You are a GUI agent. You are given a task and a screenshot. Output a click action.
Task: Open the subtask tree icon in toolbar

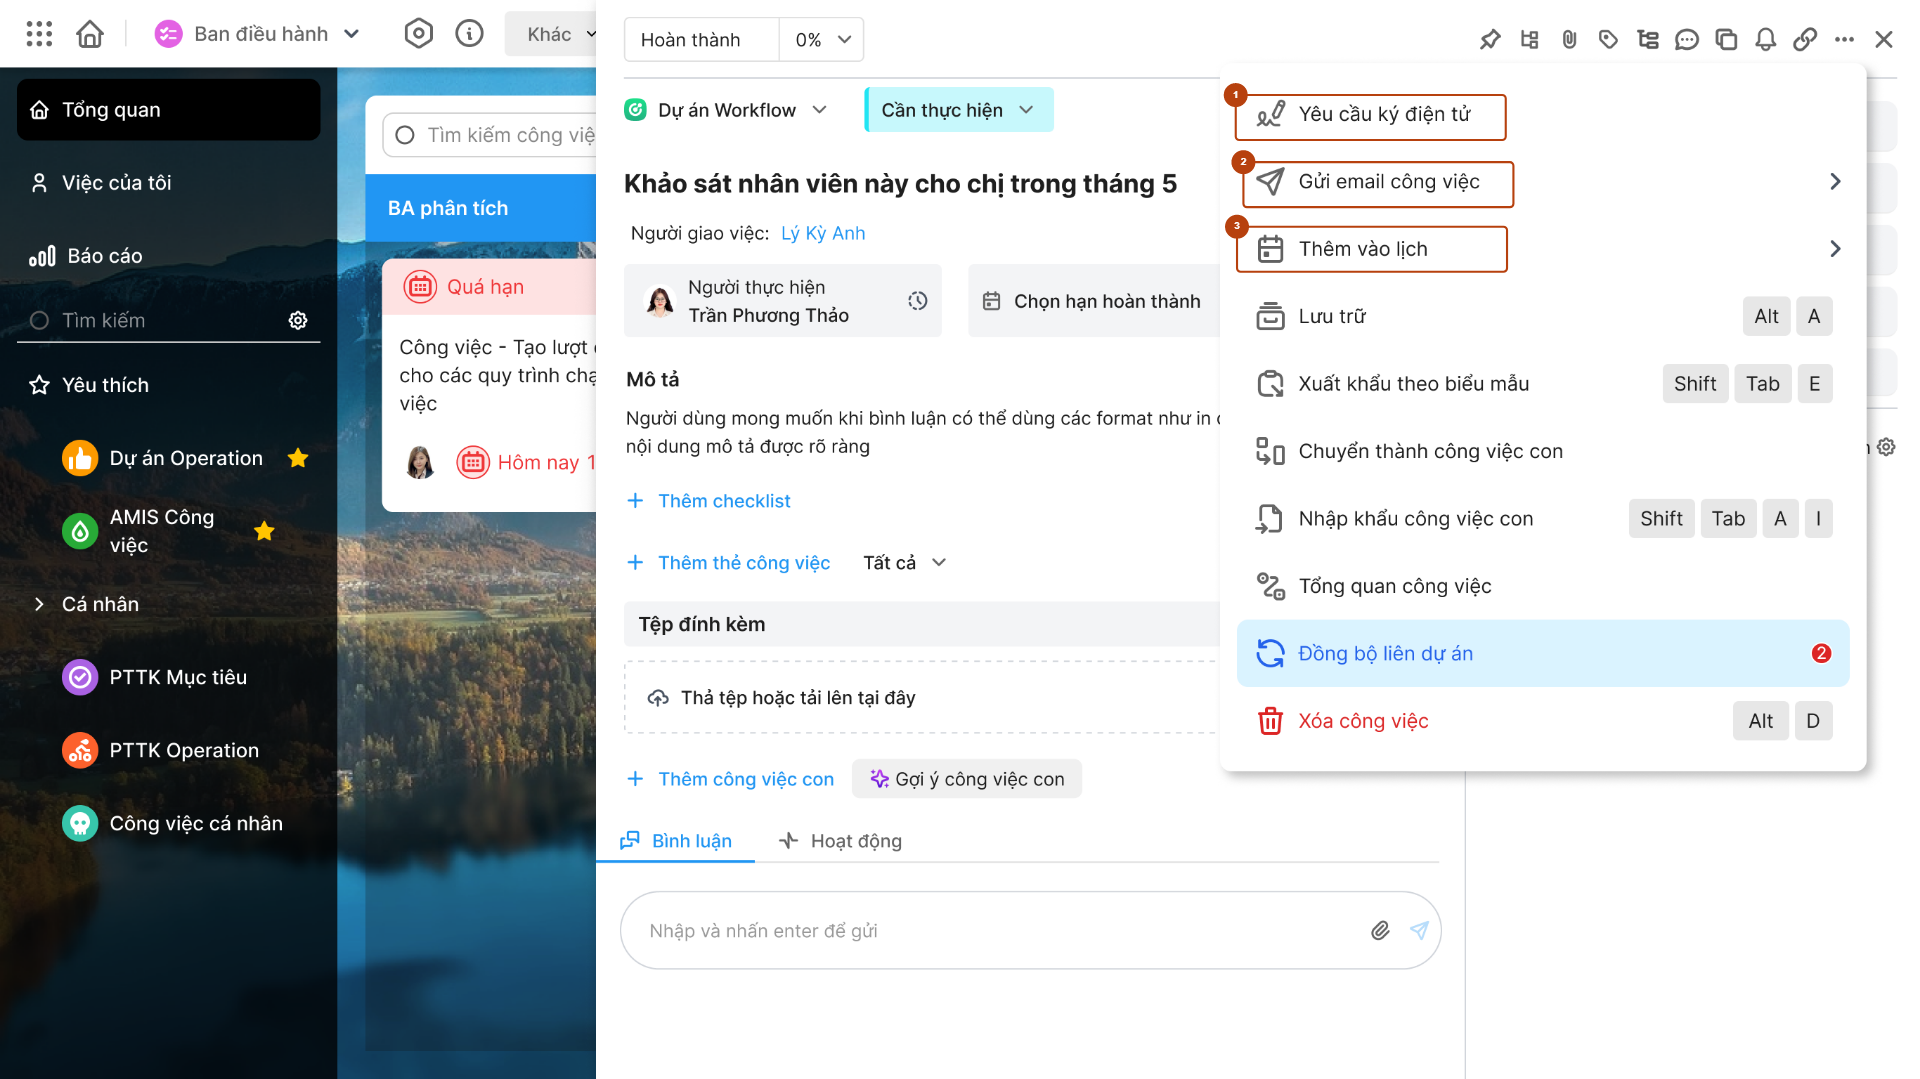tap(1648, 40)
